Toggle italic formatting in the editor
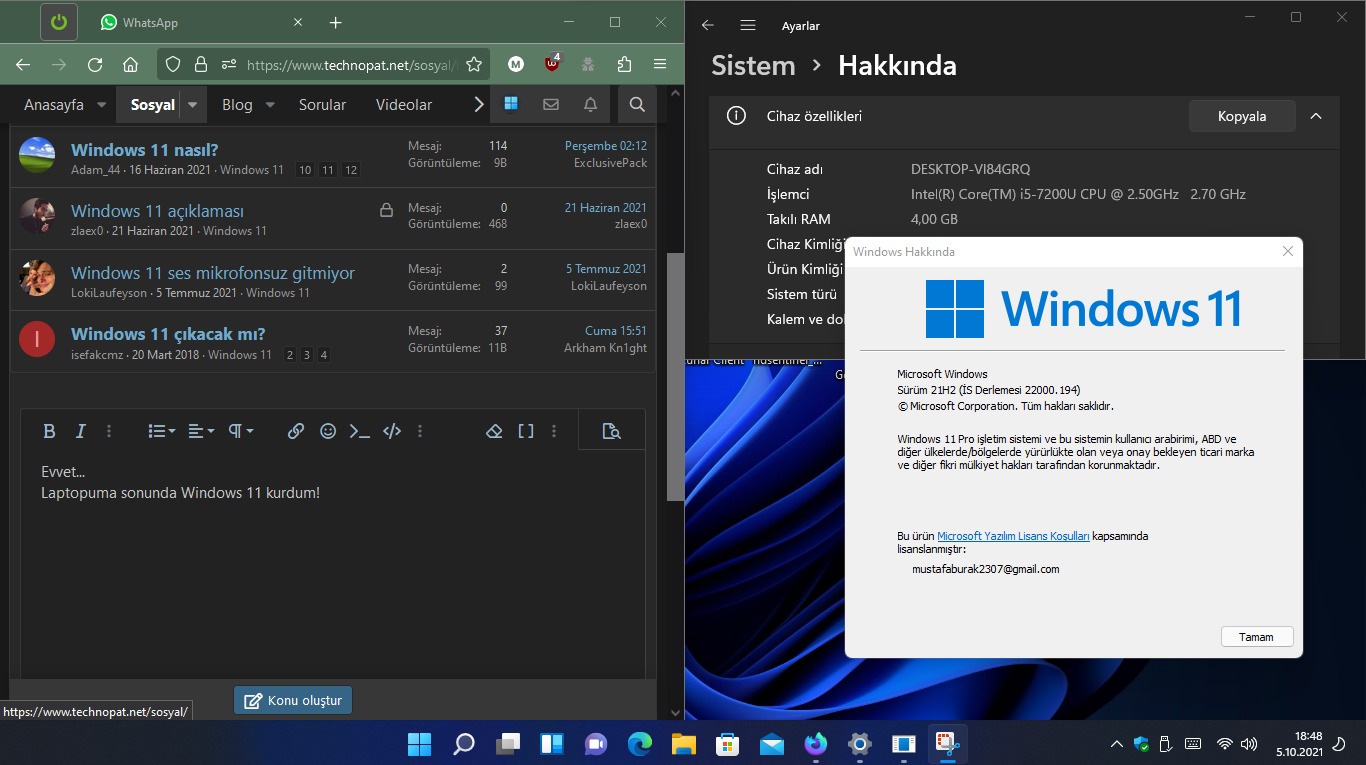This screenshot has height=765, width=1366. point(81,431)
